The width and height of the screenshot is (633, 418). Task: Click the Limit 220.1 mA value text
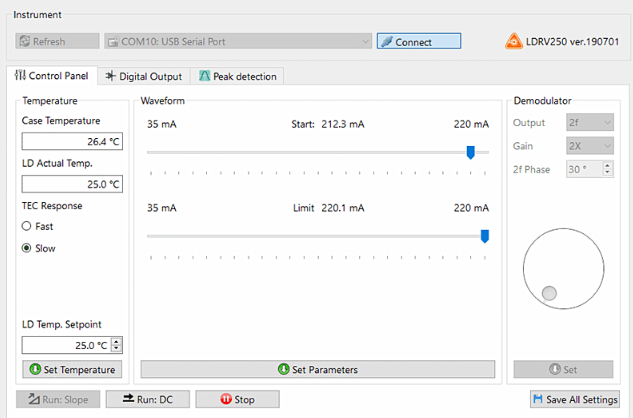click(343, 208)
